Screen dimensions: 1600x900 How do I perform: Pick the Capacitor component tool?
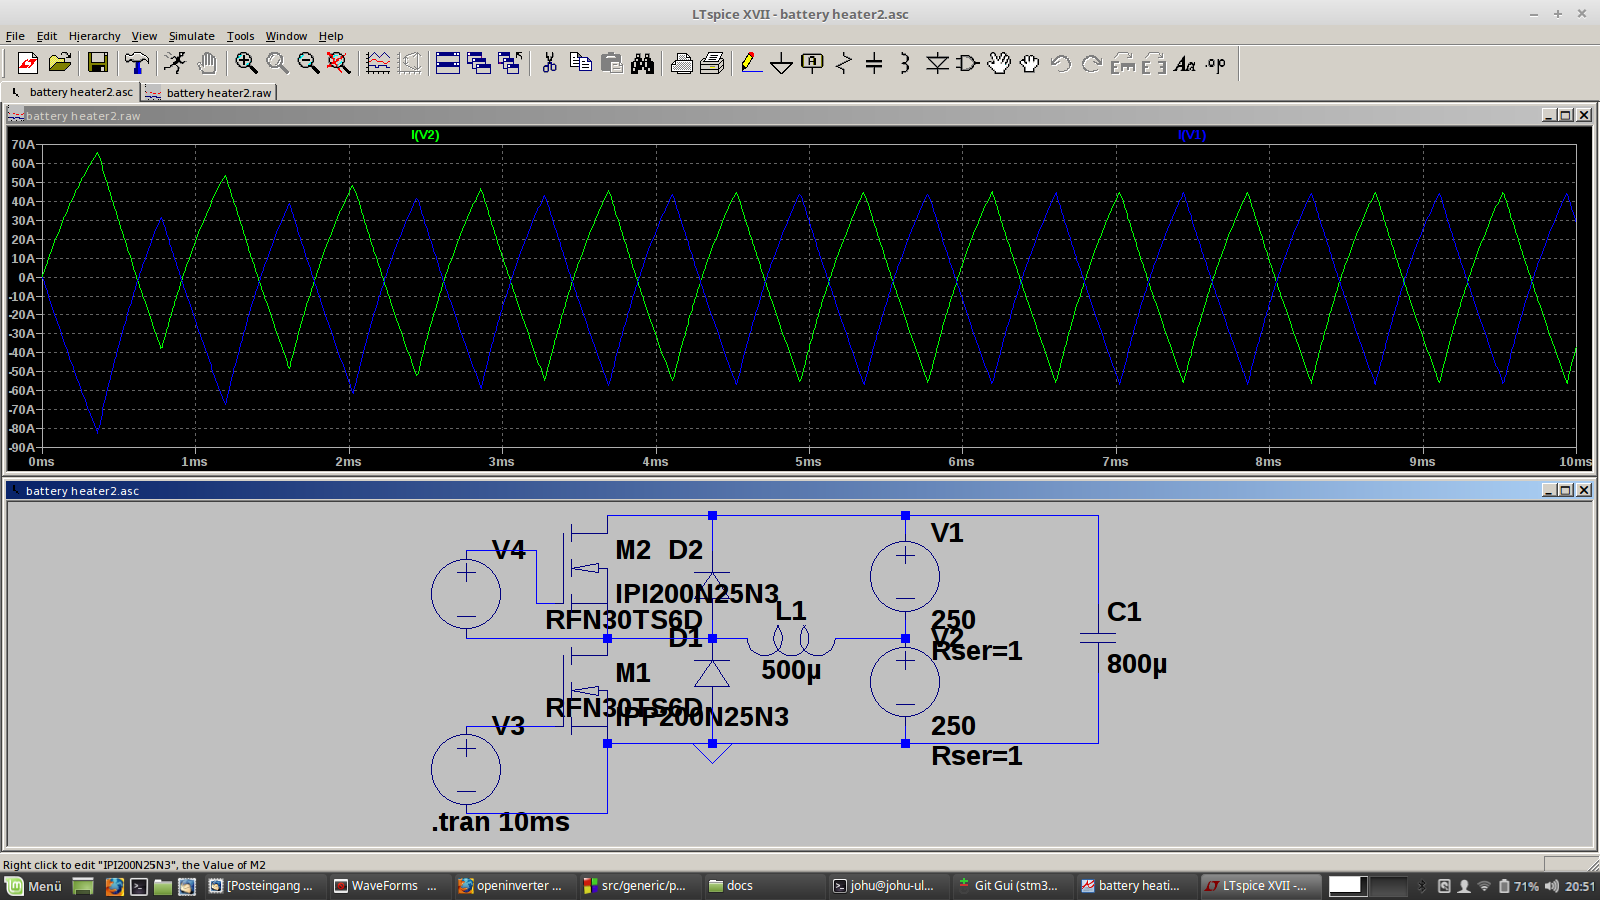point(874,64)
